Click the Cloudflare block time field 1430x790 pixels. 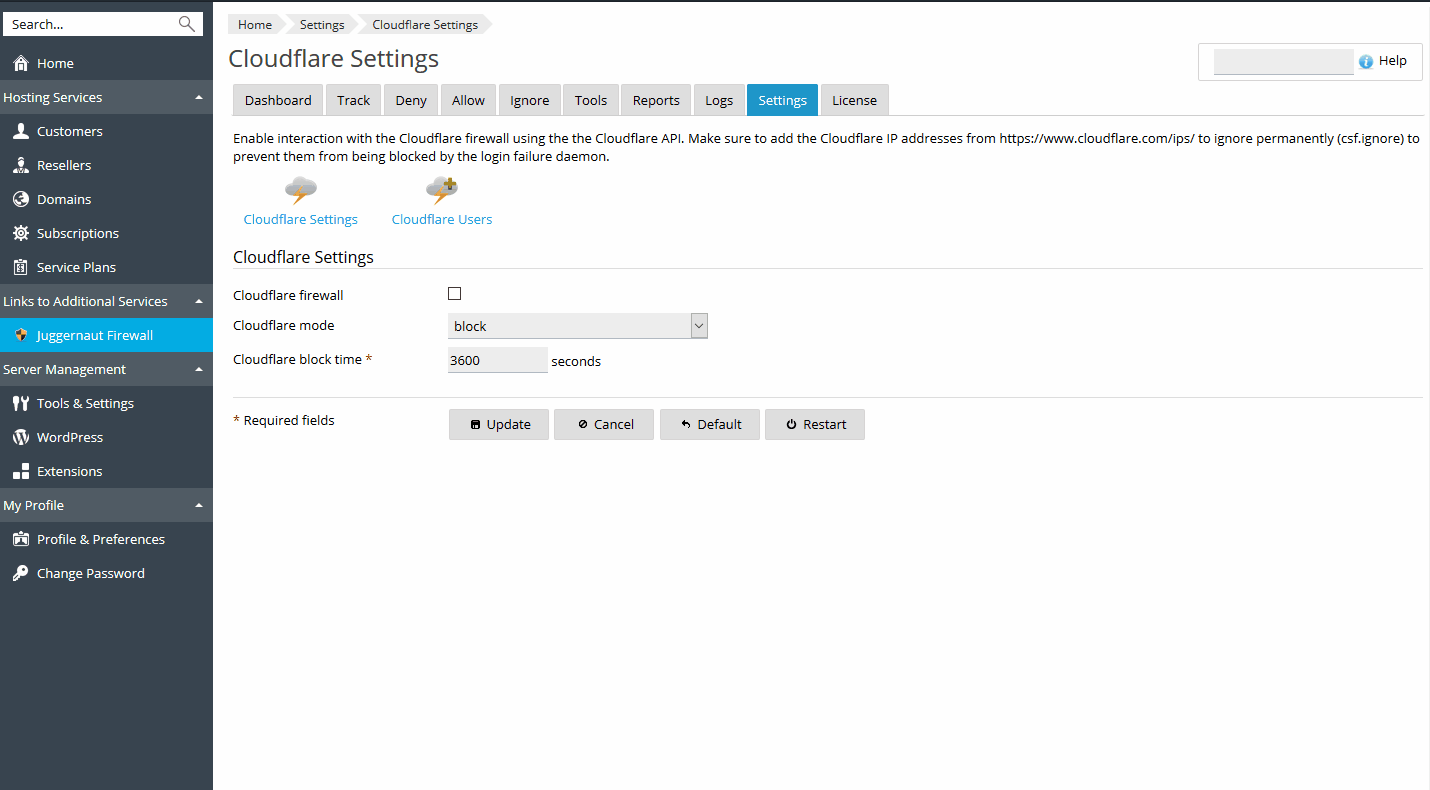[498, 360]
